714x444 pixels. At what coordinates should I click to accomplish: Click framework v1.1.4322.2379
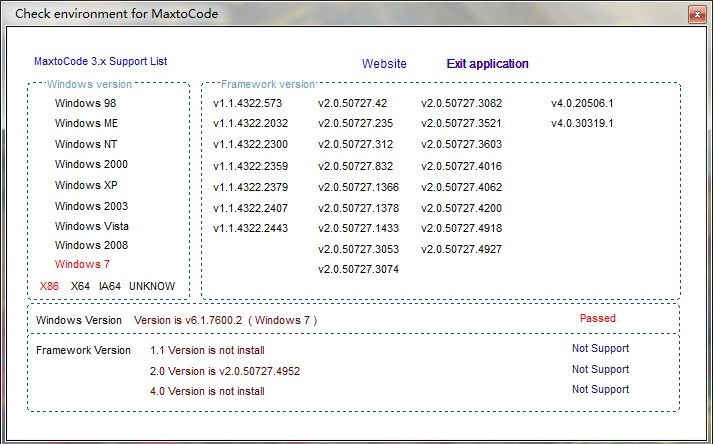(250, 187)
